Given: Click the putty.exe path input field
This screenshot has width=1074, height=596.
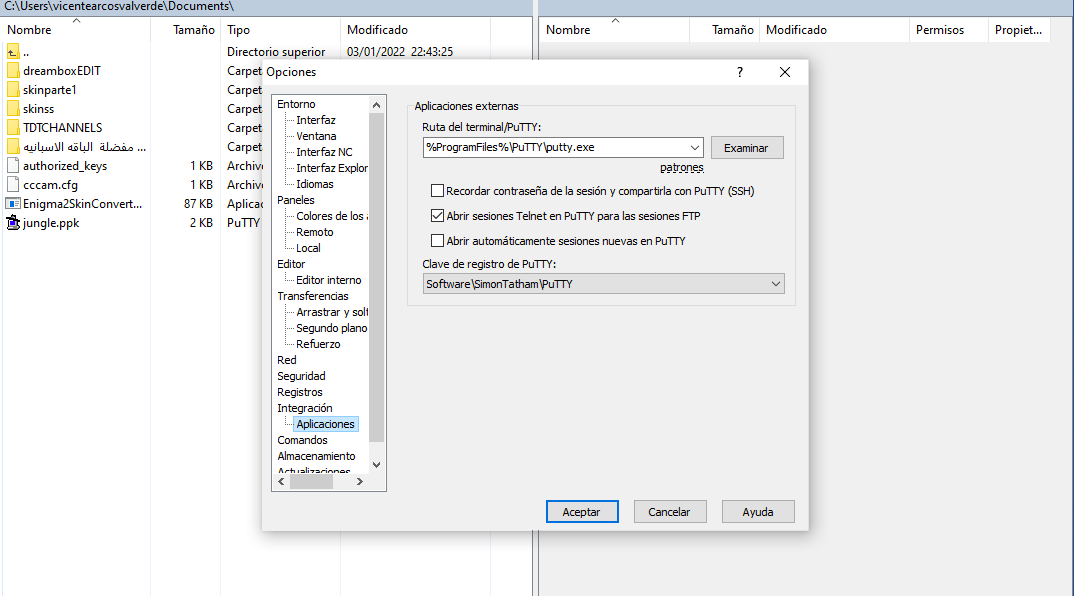Looking at the screenshot, I should (553, 148).
